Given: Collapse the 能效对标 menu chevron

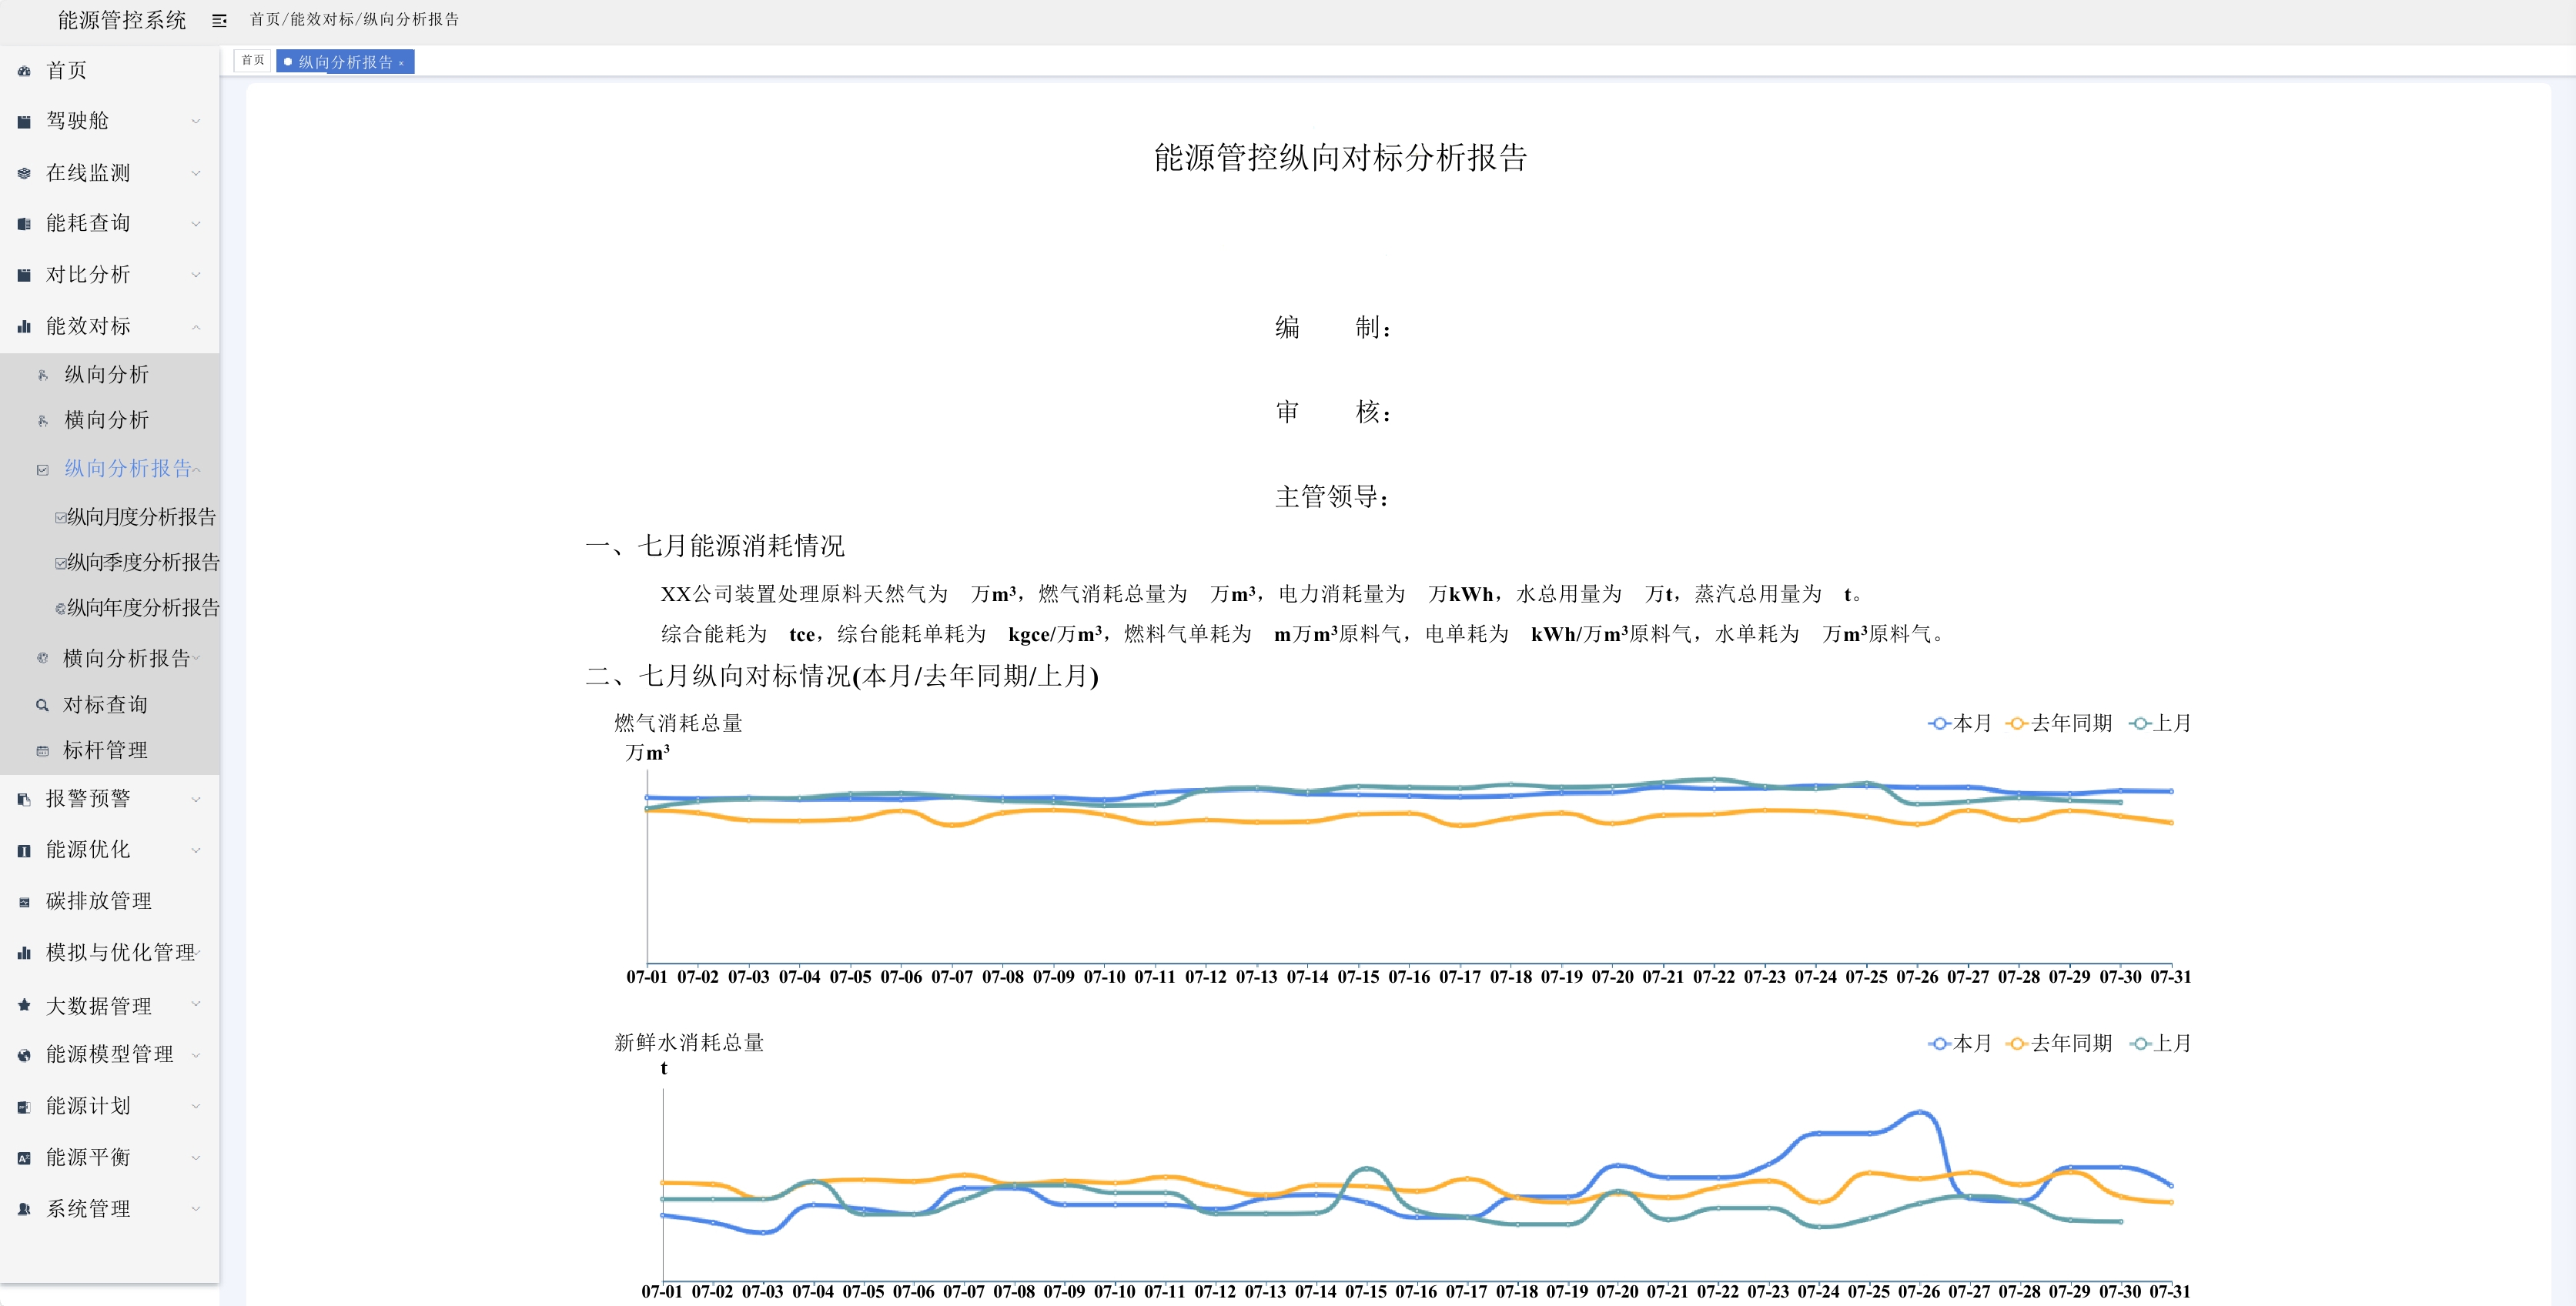Looking at the screenshot, I should pyautogui.click(x=196, y=327).
